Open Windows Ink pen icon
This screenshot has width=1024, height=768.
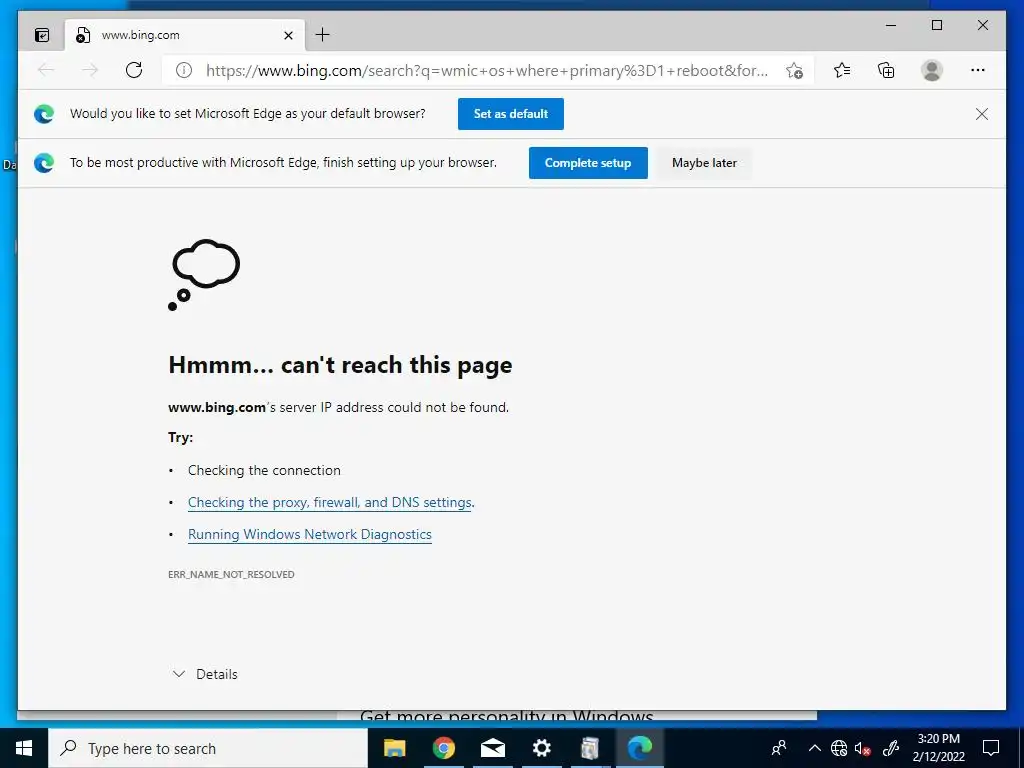click(891, 748)
